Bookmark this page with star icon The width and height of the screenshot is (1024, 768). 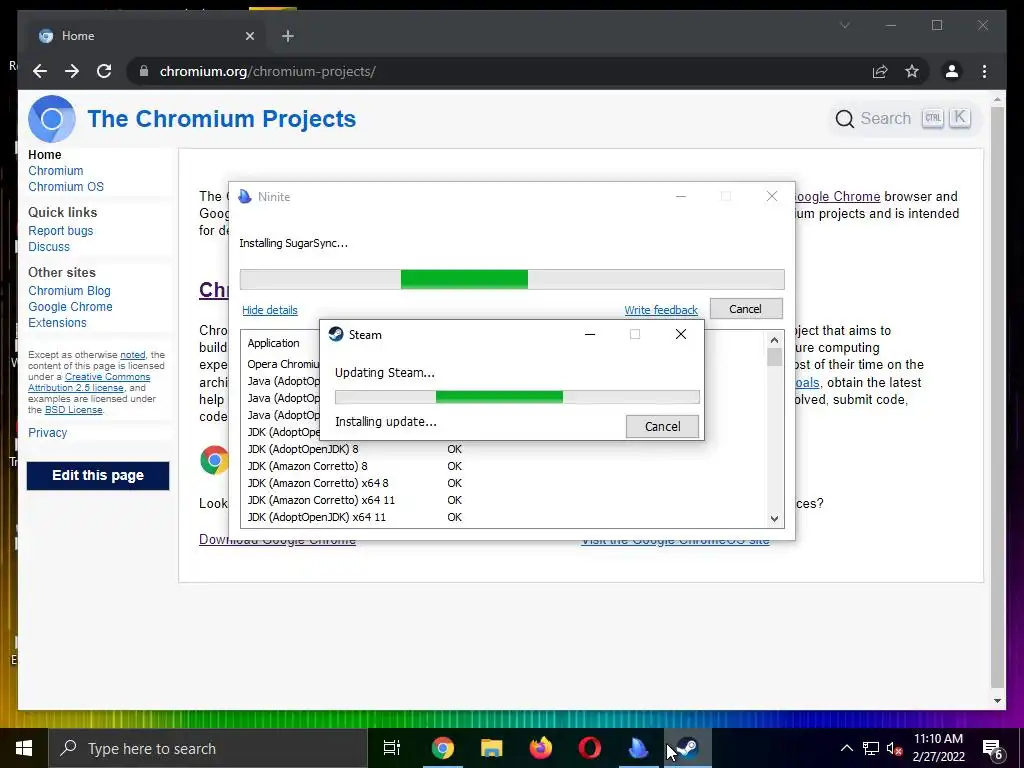pos(912,71)
